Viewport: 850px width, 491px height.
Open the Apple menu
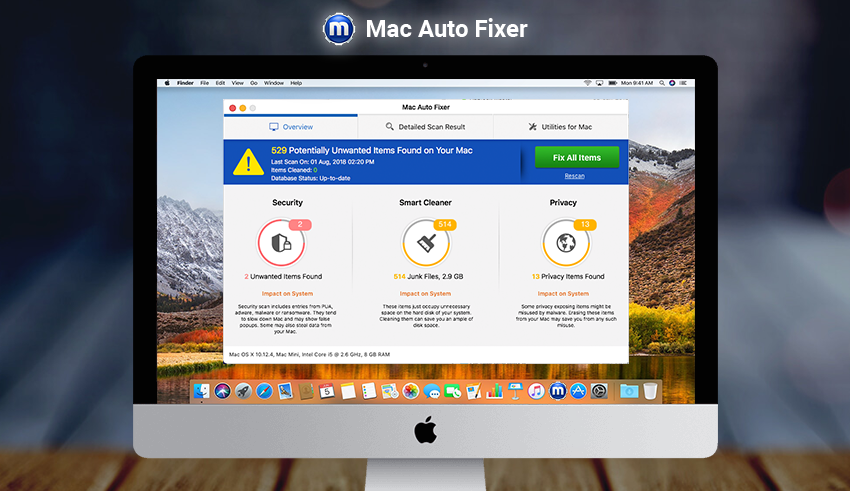167,83
